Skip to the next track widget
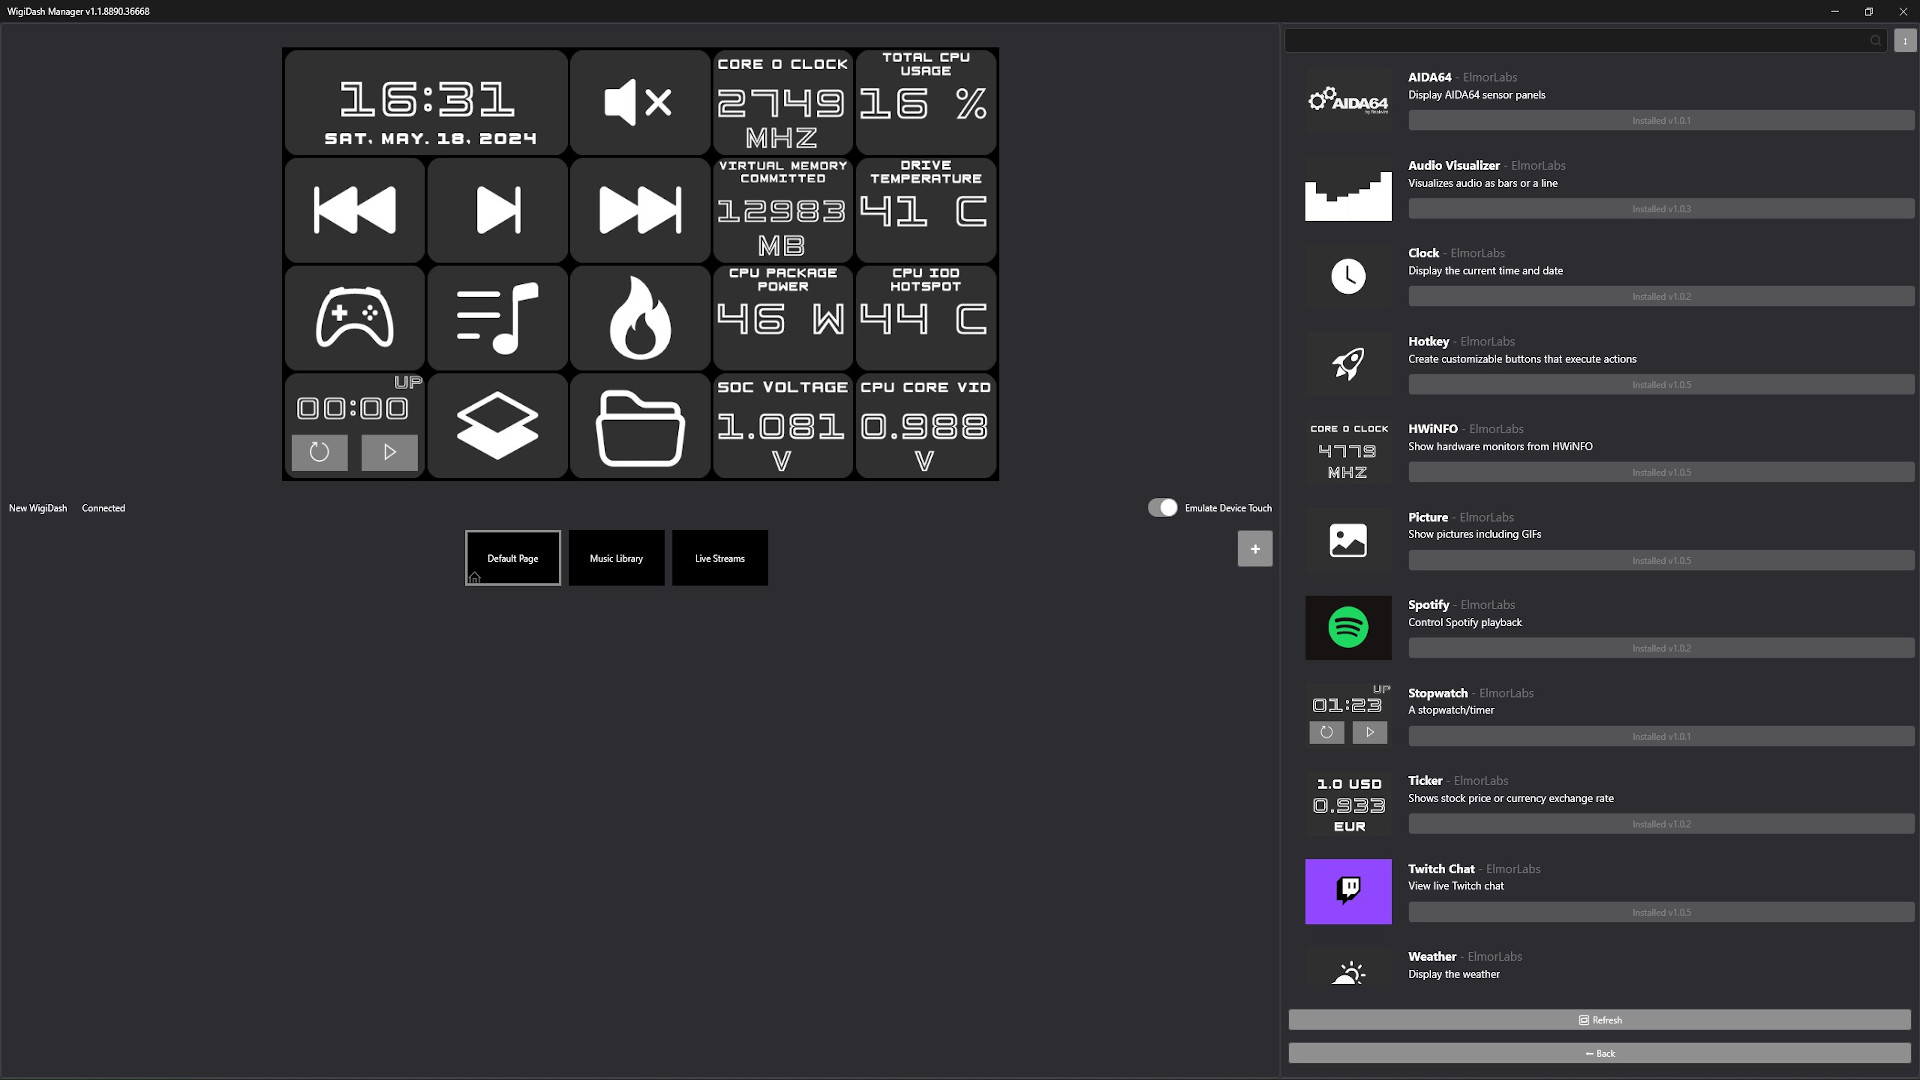 click(x=497, y=210)
